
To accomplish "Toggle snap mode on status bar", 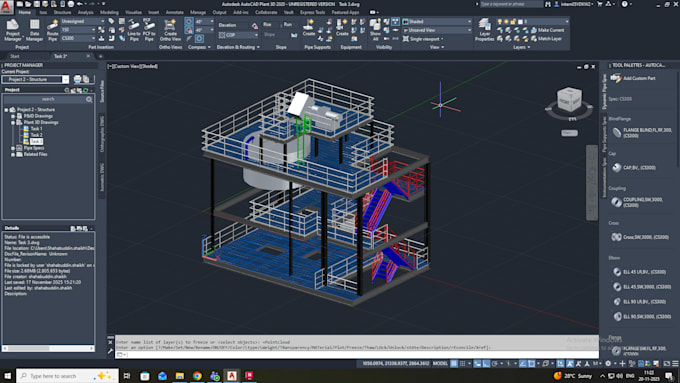I will (x=463, y=363).
